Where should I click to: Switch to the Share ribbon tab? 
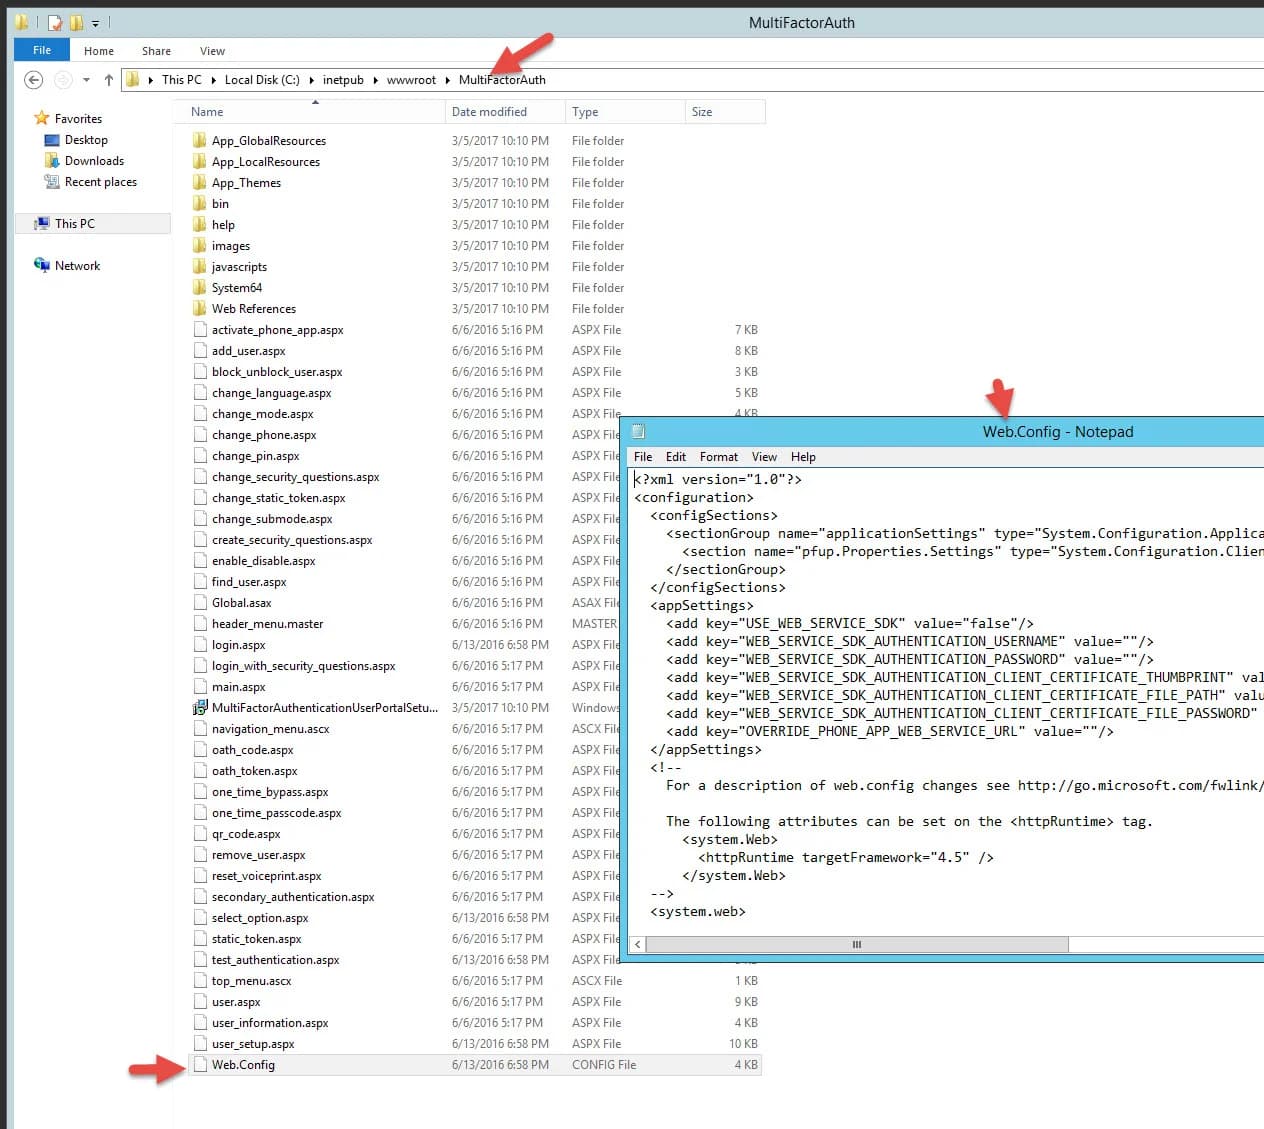coord(156,51)
